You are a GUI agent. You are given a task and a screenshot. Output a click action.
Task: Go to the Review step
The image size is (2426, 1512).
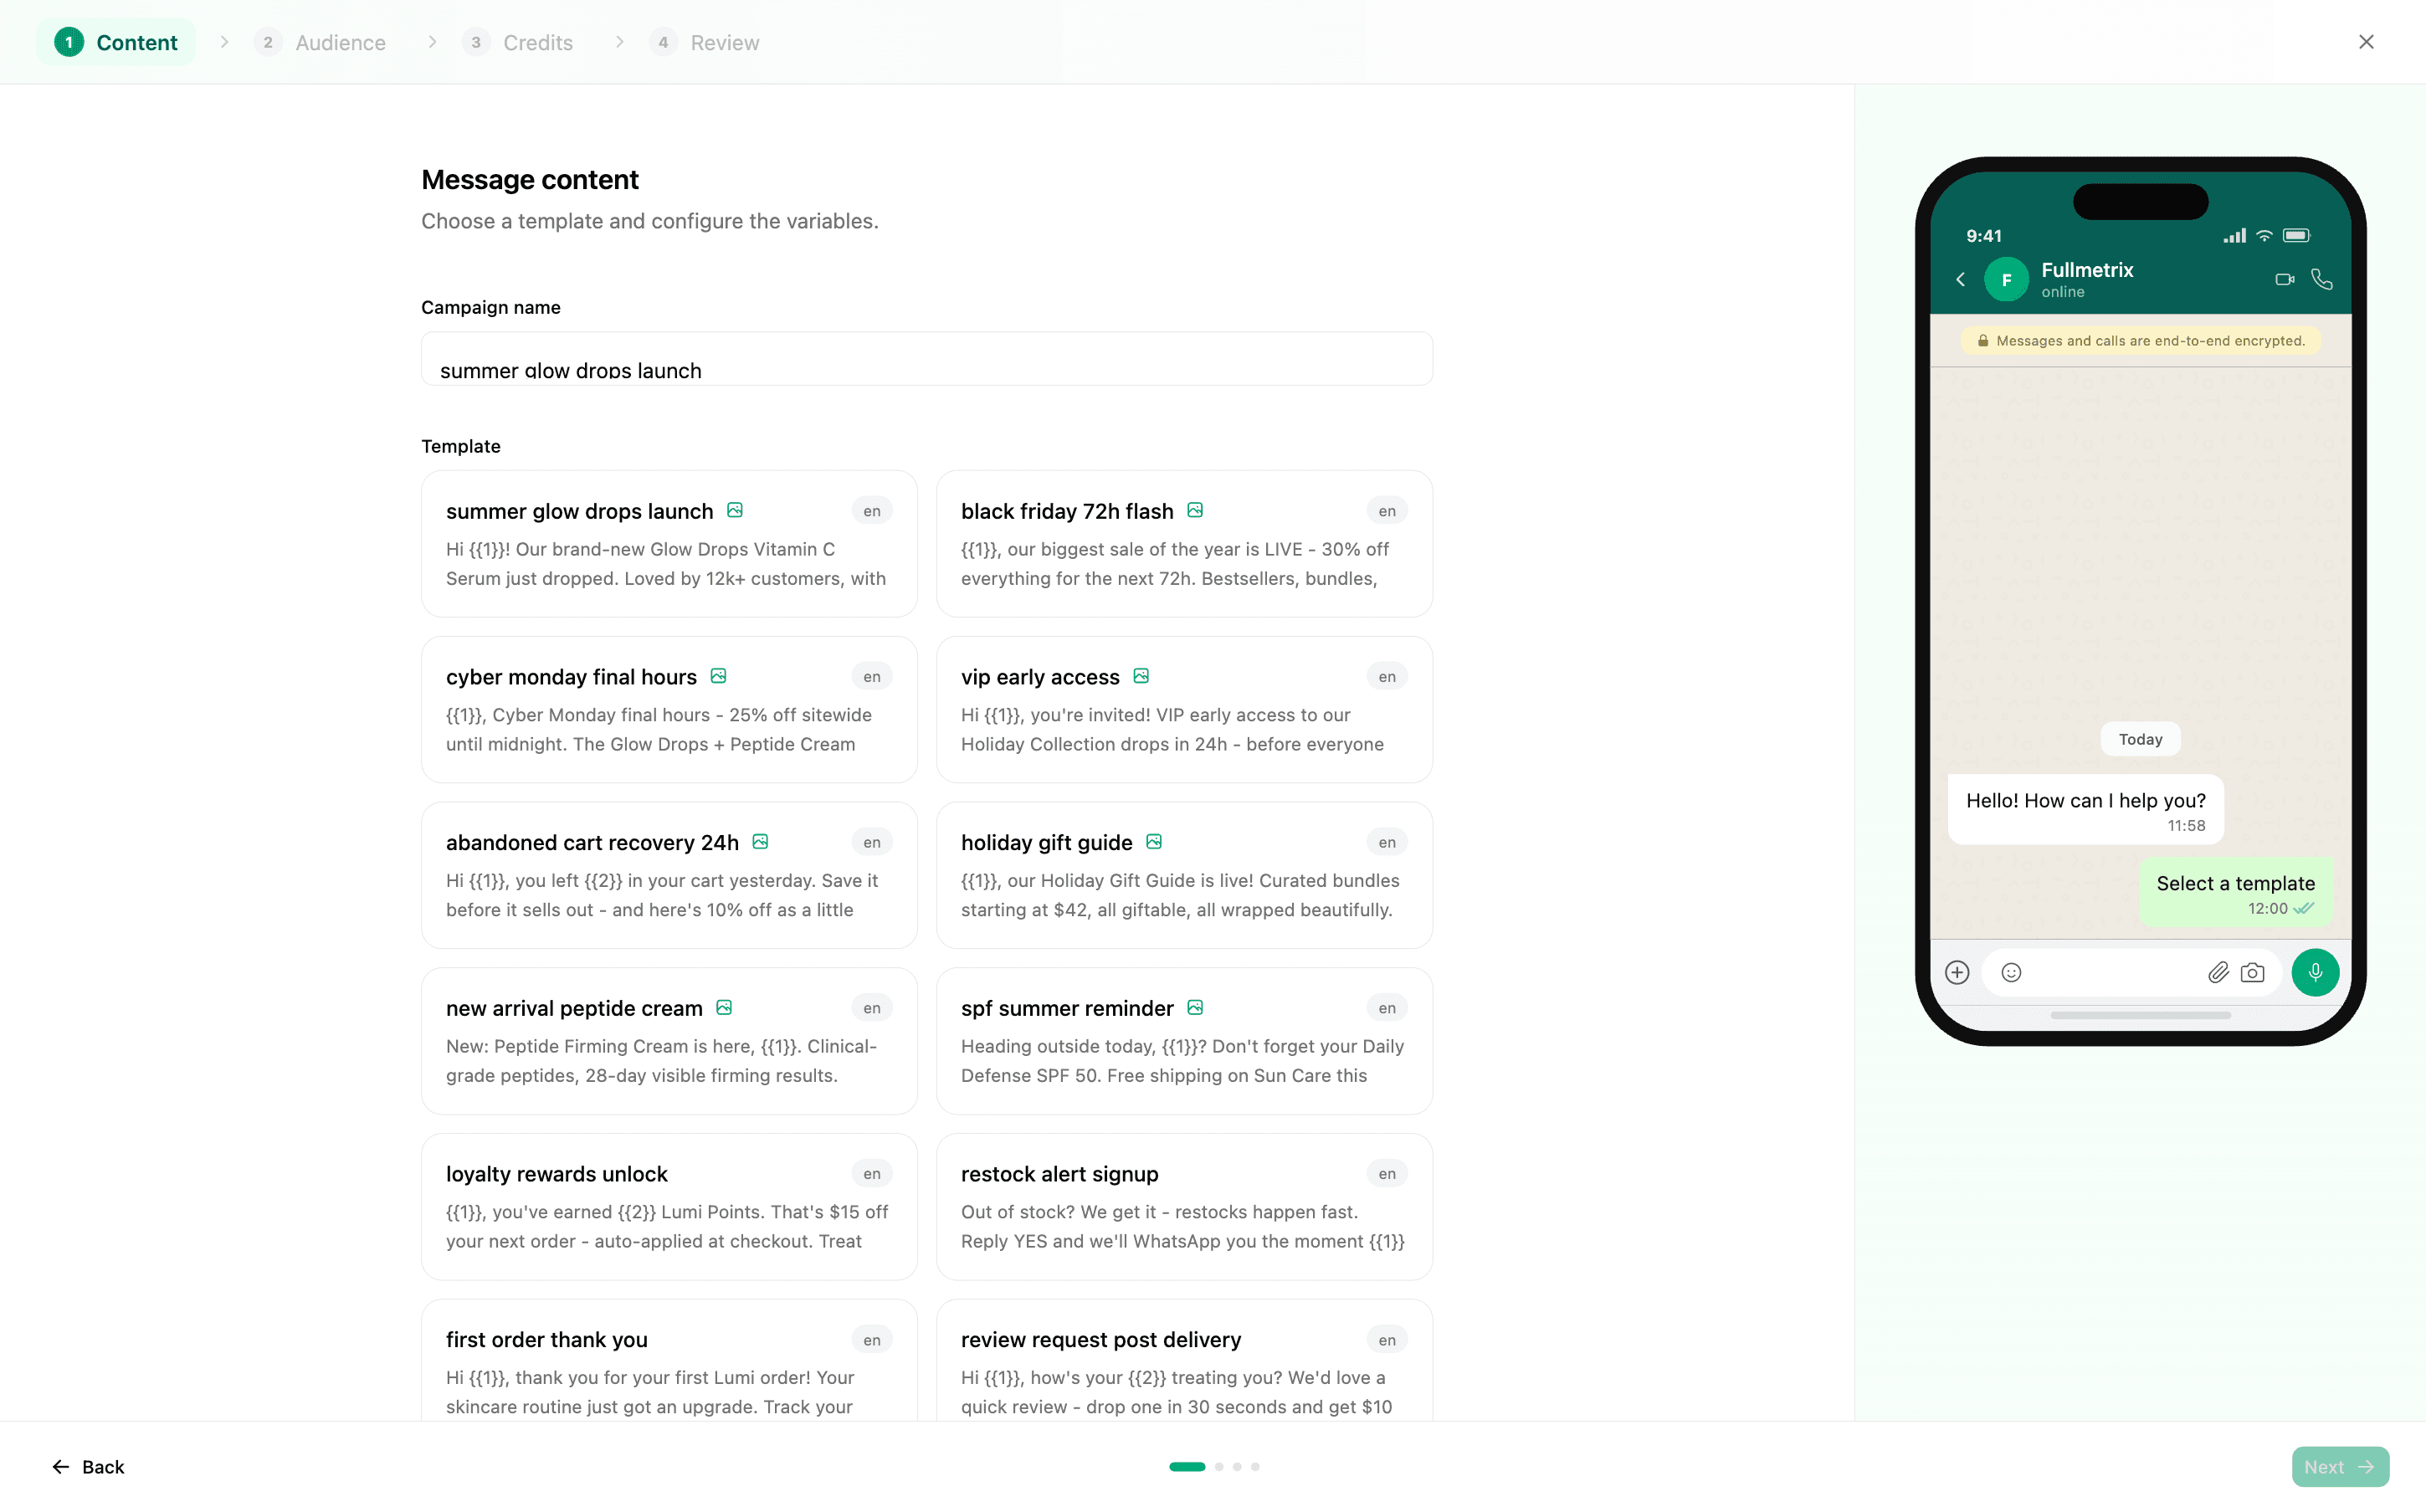click(x=705, y=42)
